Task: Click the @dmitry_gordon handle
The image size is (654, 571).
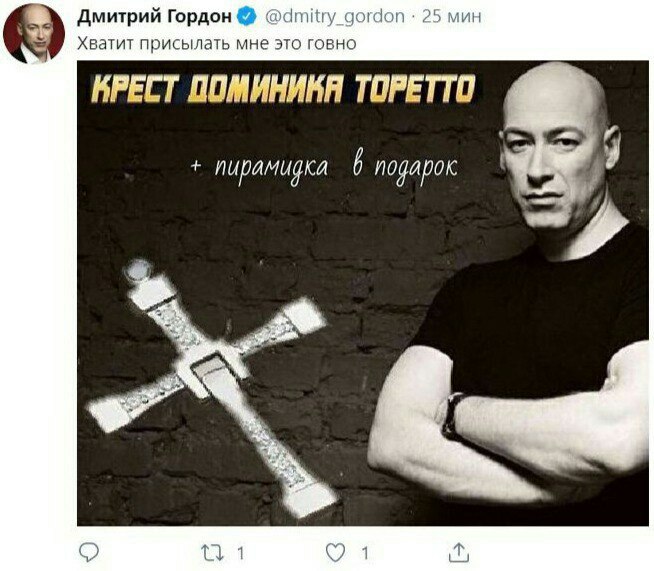Action: (x=335, y=17)
